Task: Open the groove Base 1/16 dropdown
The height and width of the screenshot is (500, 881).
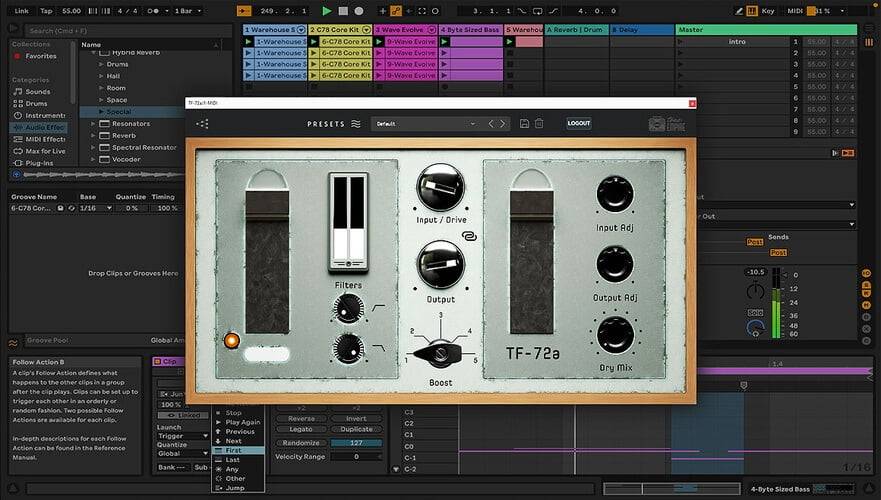Action: point(96,208)
